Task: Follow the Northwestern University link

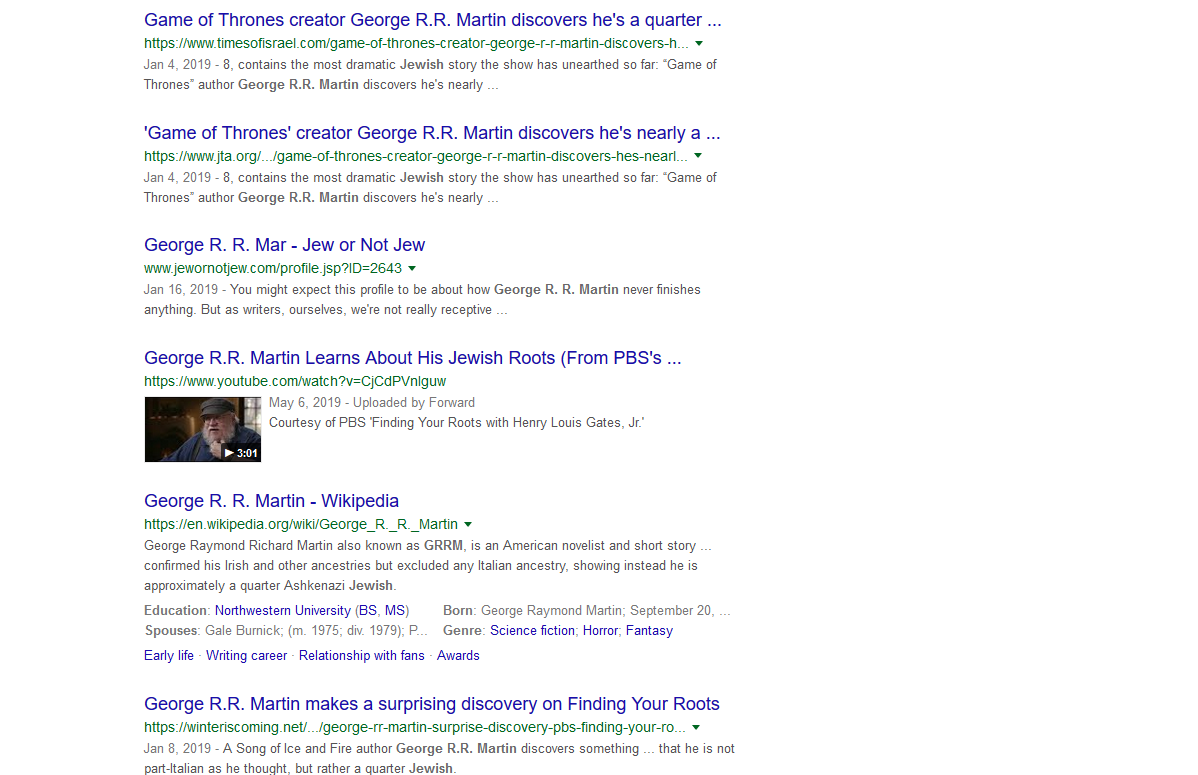Action: coord(282,611)
